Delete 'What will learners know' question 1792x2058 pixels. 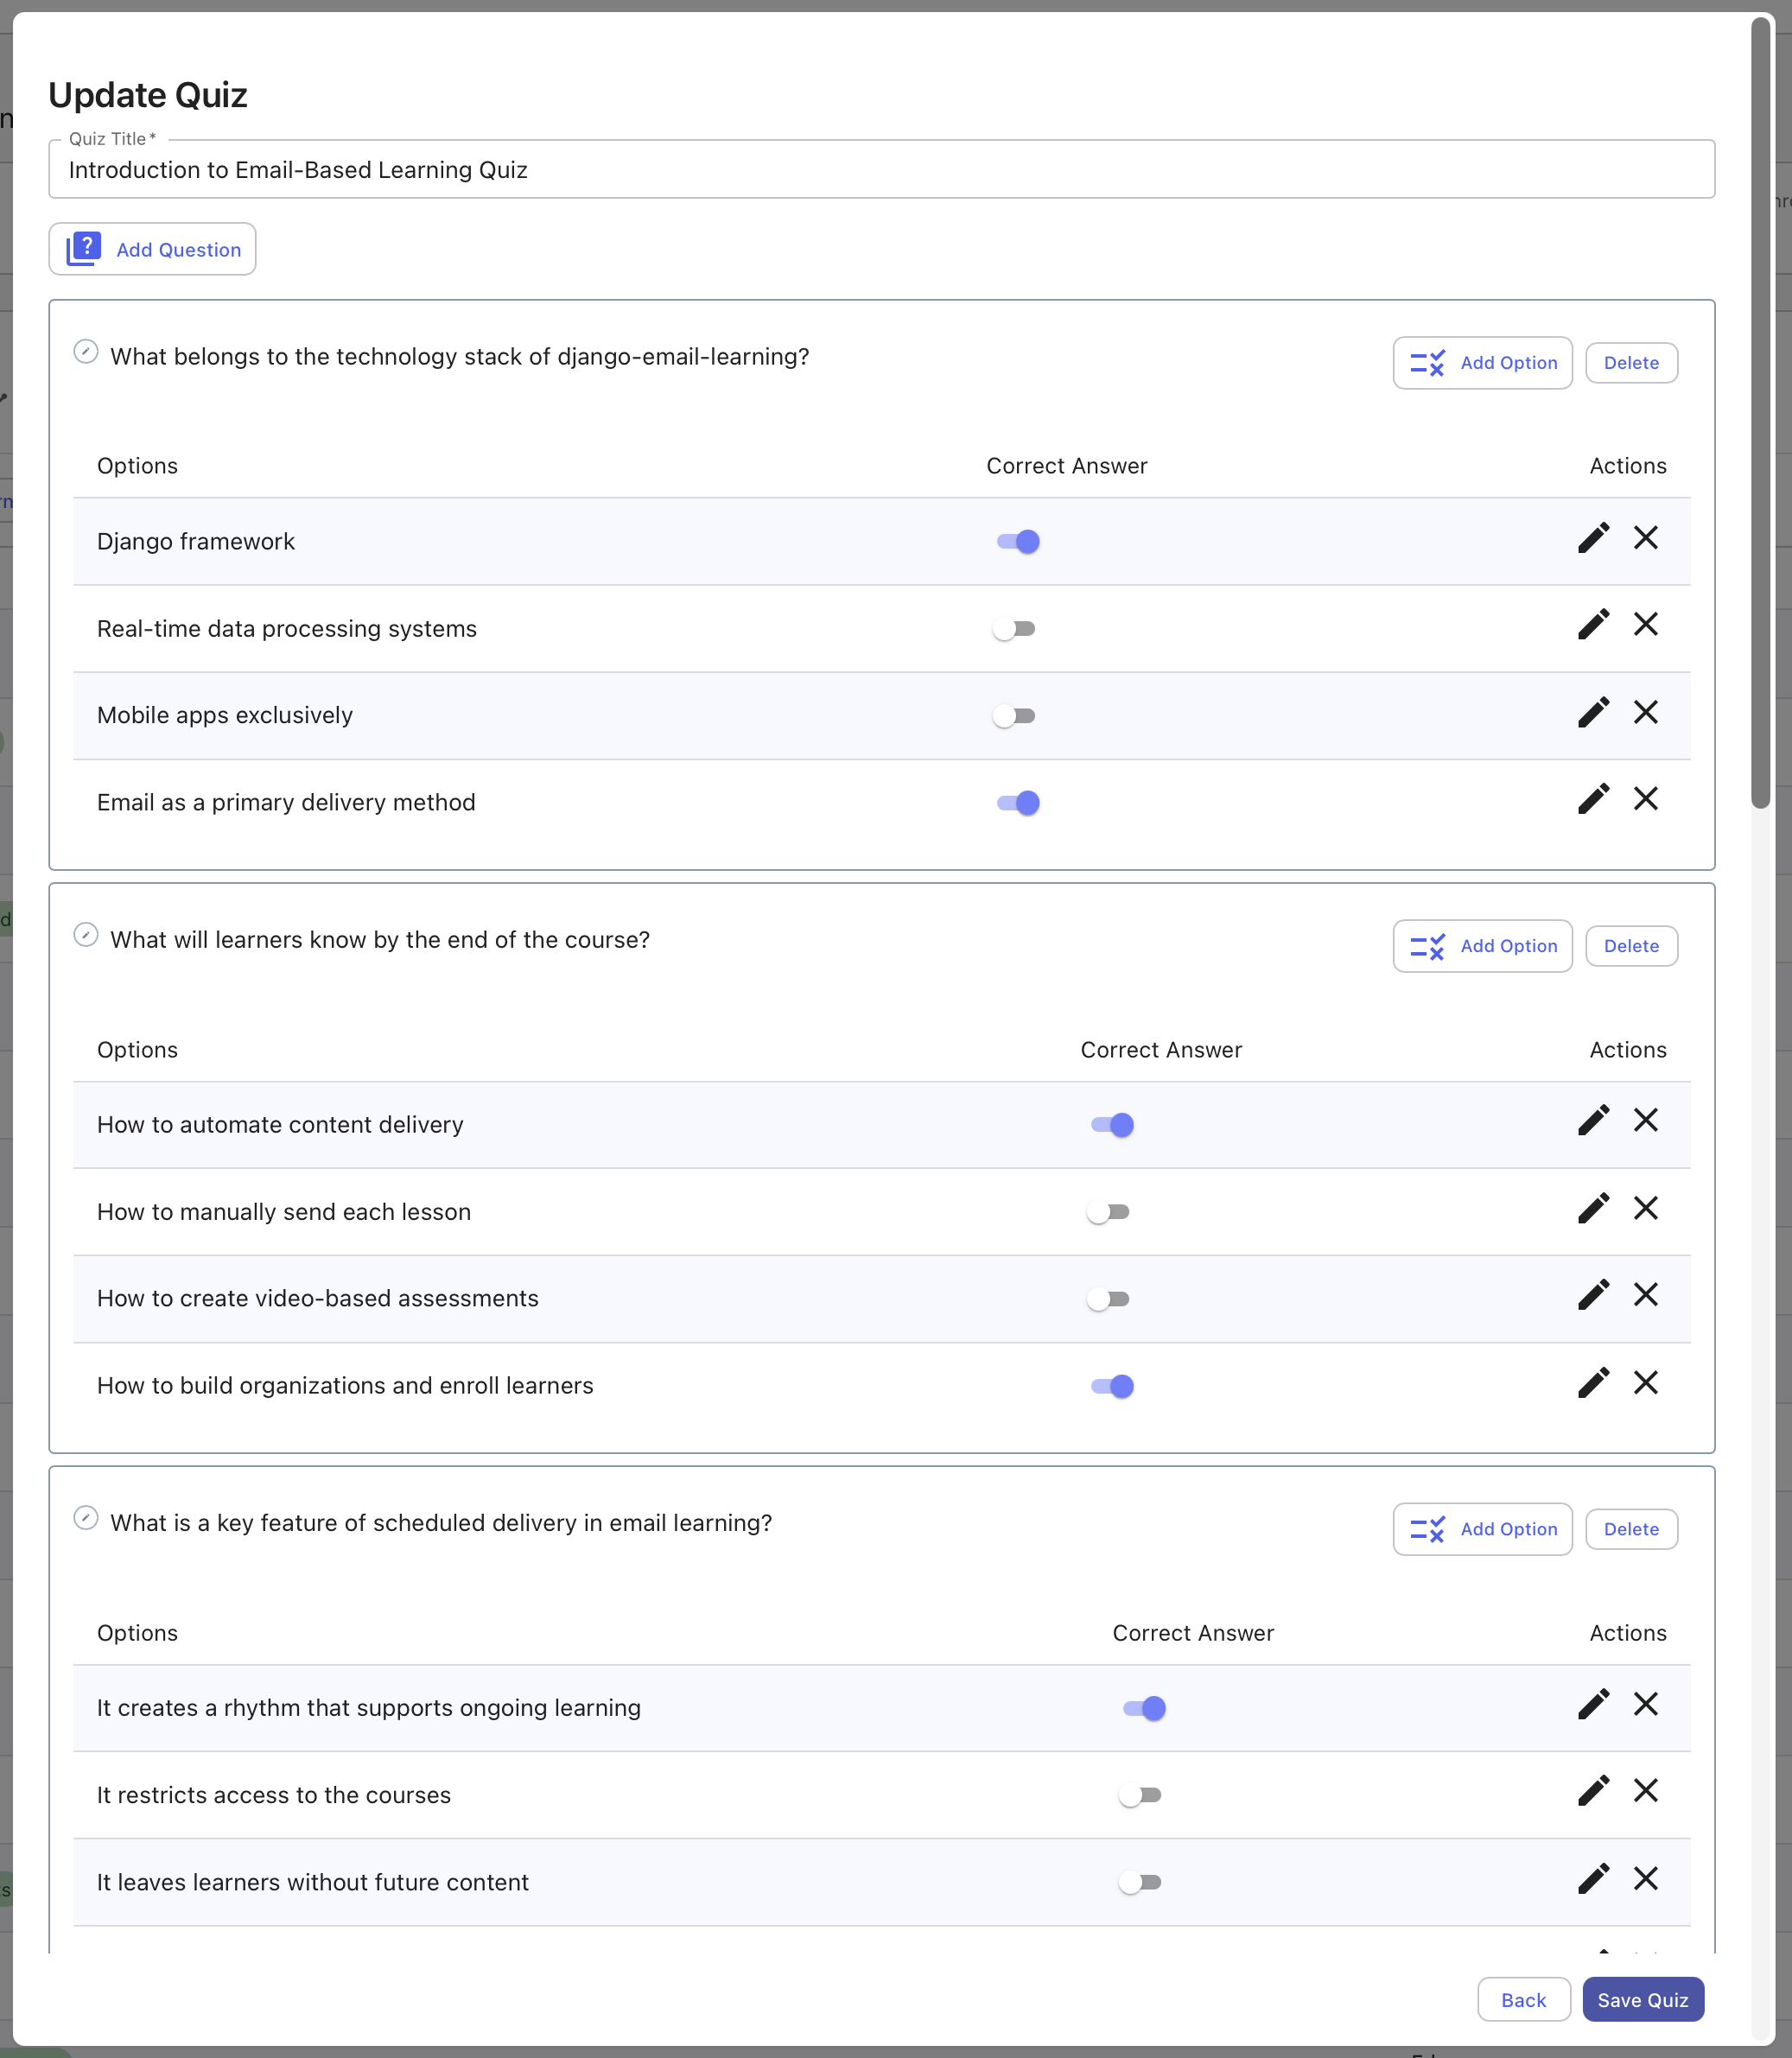click(1631, 946)
